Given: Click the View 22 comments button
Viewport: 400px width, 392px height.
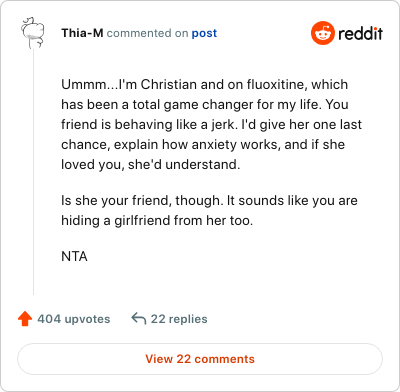Looking at the screenshot, I should (200, 359).
